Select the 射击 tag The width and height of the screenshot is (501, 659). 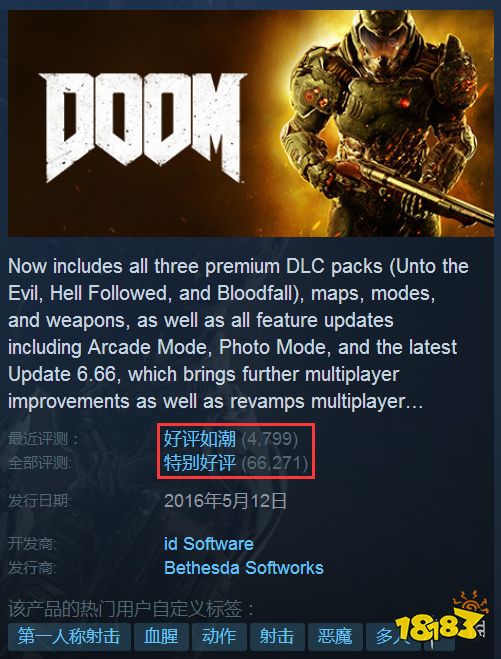click(277, 636)
